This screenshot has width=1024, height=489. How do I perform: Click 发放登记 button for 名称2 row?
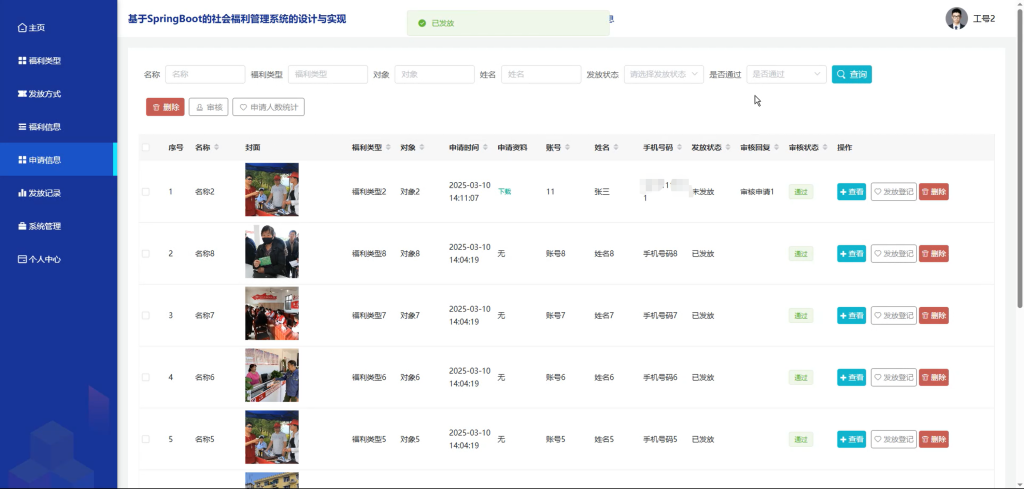(893, 192)
